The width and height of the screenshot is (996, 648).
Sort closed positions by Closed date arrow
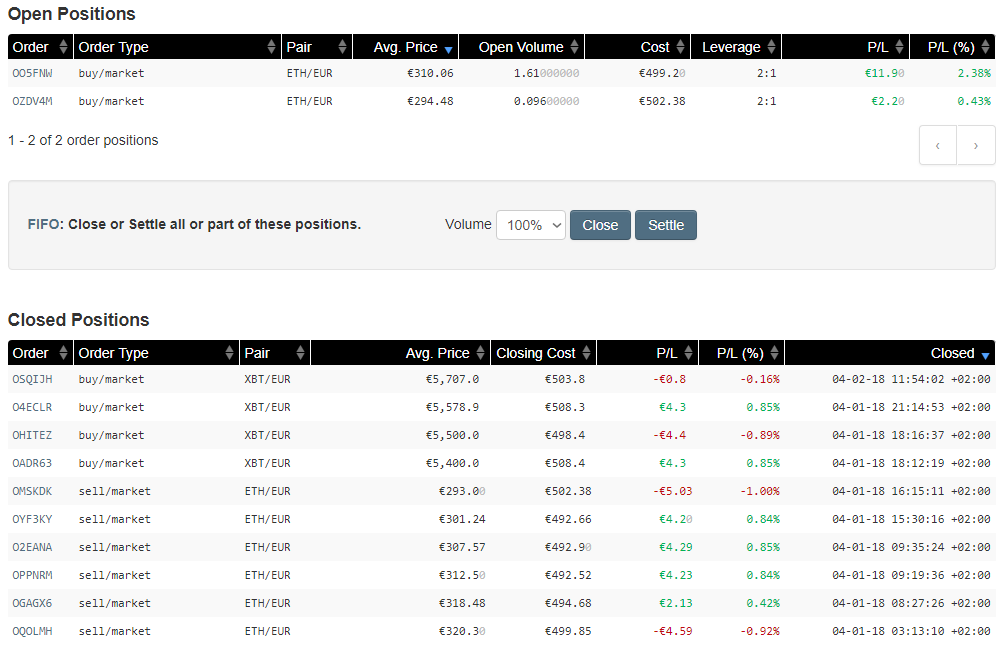(985, 356)
